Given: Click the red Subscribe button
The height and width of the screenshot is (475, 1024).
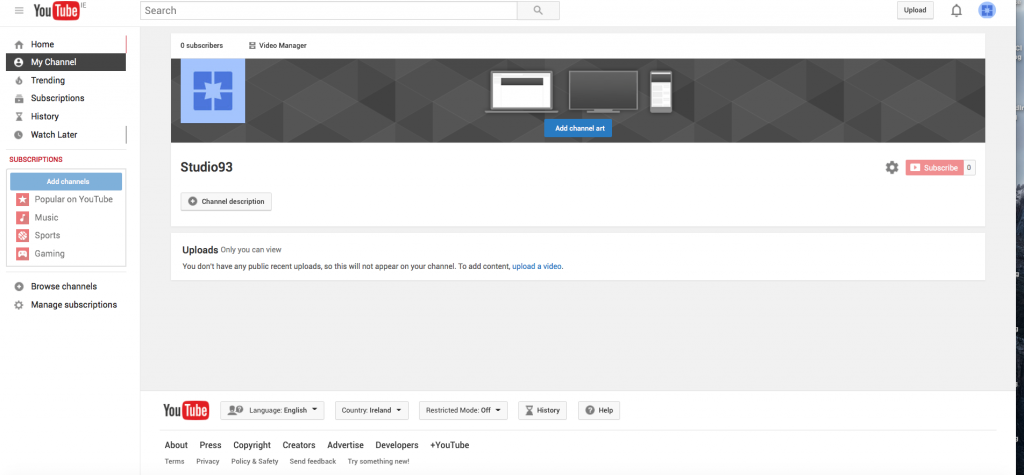Looking at the screenshot, I should (934, 168).
